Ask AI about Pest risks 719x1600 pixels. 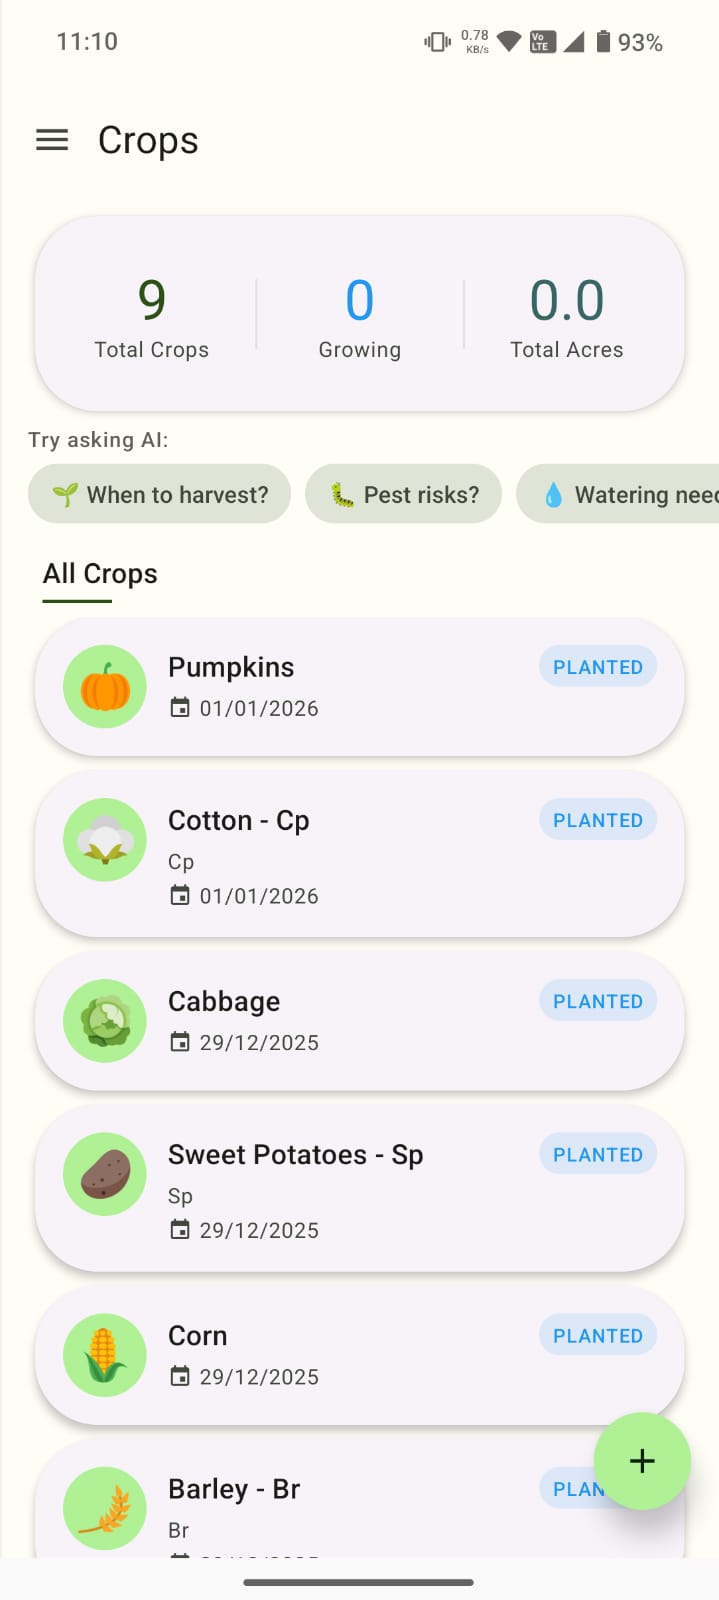tap(403, 493)
